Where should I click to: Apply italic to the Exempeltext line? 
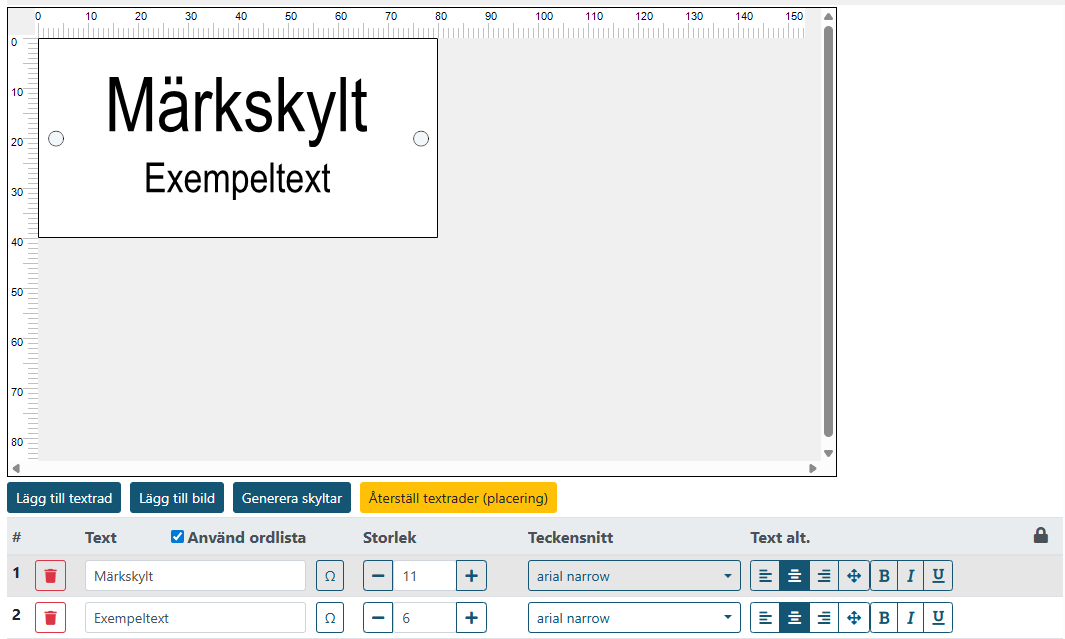(911, 617)
